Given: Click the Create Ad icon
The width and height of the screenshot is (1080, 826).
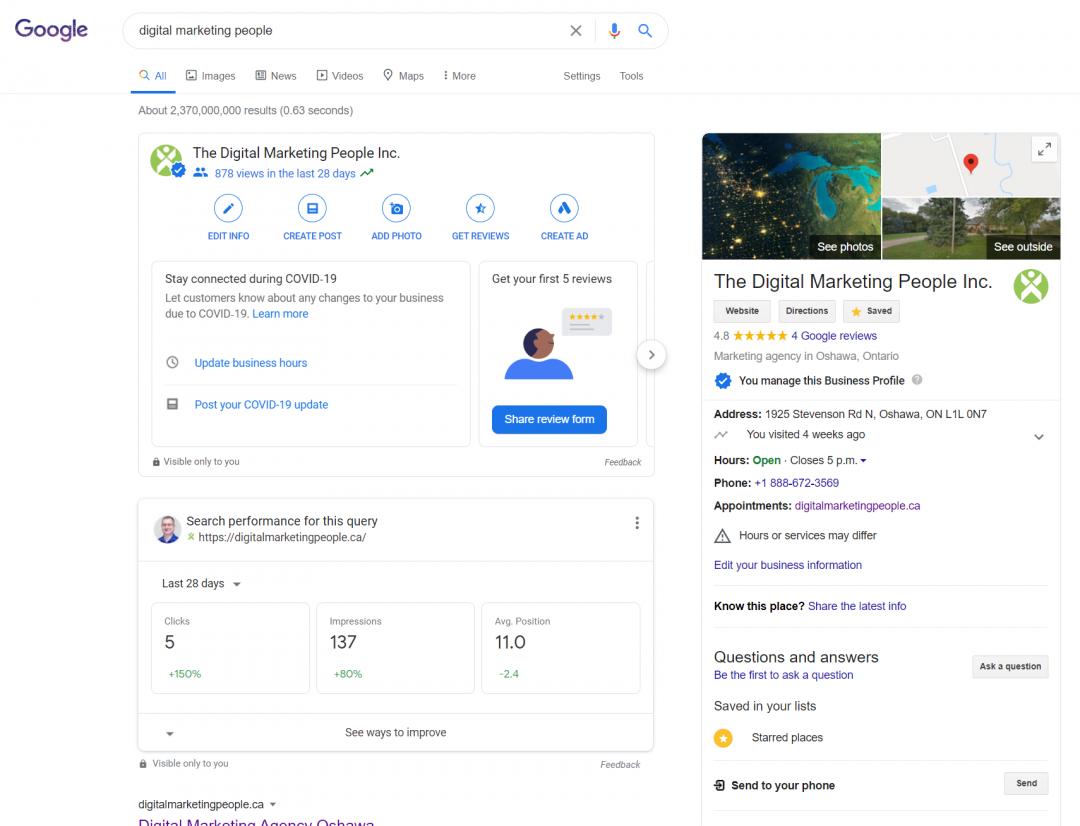Looking at the screenshot, I should [x=564, y=208].
